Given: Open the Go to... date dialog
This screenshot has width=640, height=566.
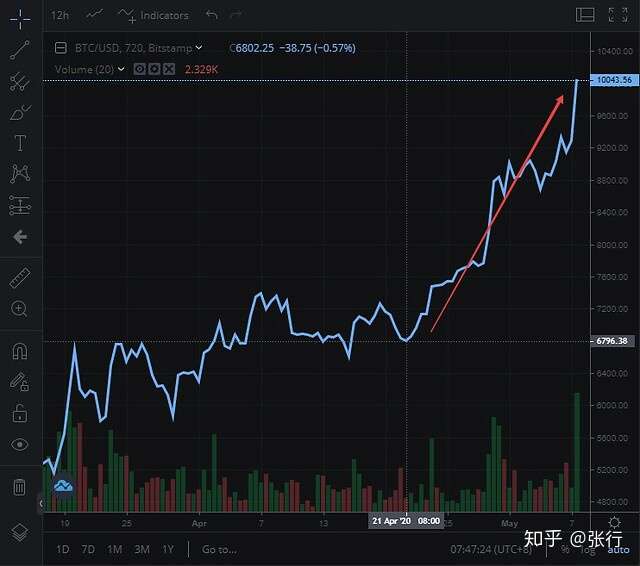Looking at the screenshot, I should click(219, 550).
